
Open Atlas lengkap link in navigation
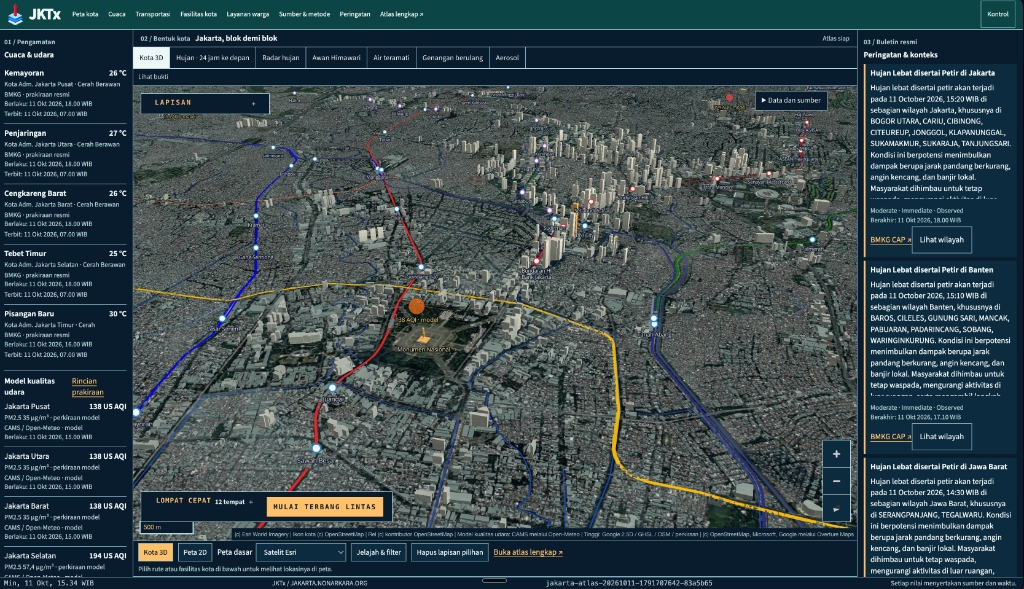pos(402,14)
